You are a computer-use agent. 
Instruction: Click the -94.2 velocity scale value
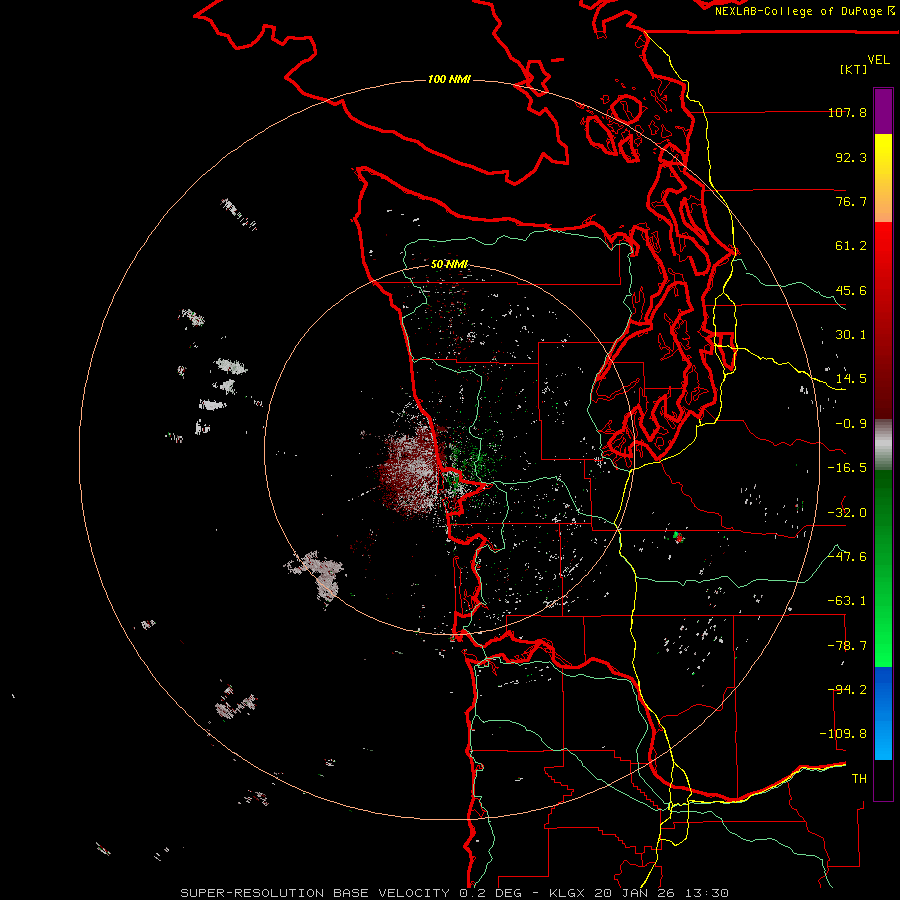[x=847, y=690]
